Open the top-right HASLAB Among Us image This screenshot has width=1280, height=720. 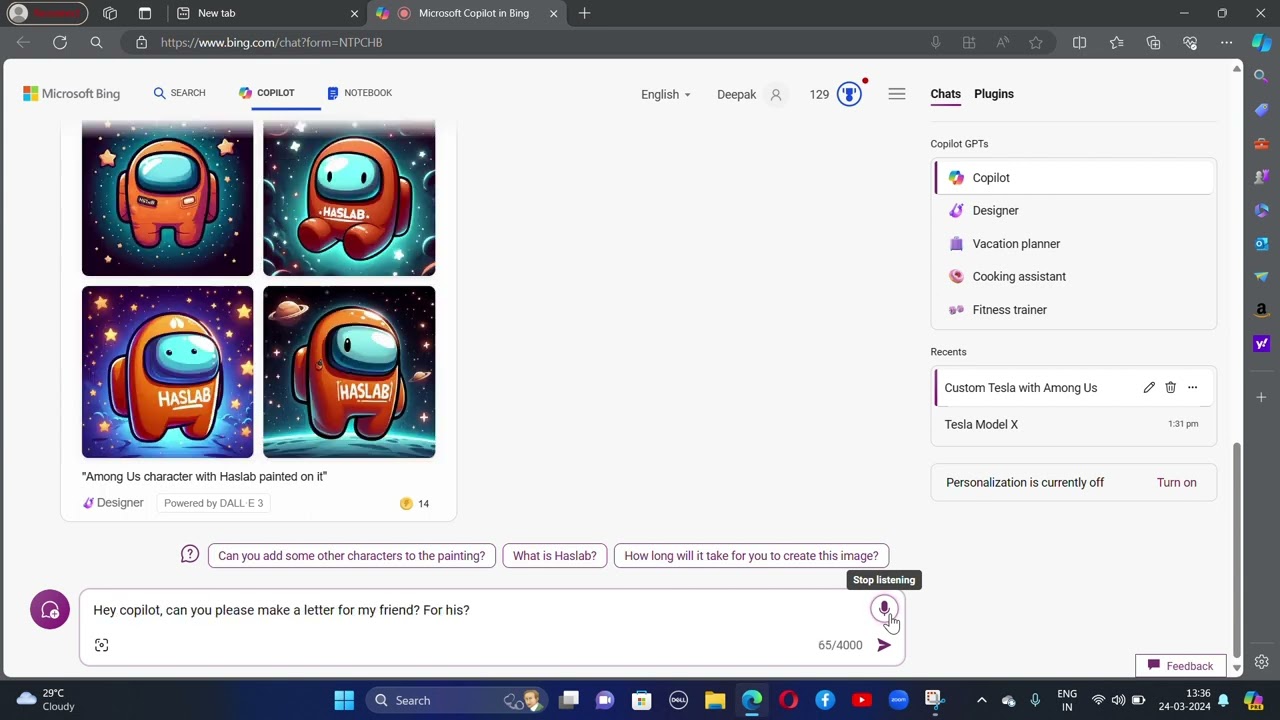(x=349, y=198)
